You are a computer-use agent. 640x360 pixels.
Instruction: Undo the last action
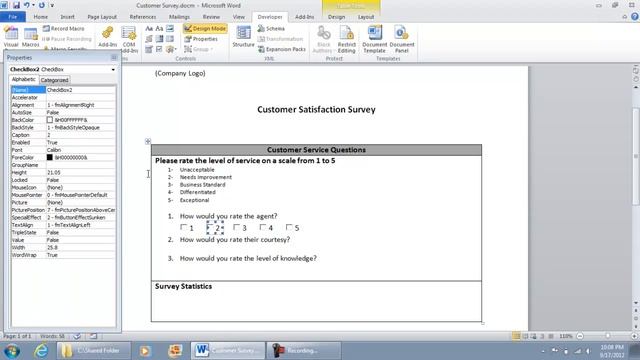27,5
